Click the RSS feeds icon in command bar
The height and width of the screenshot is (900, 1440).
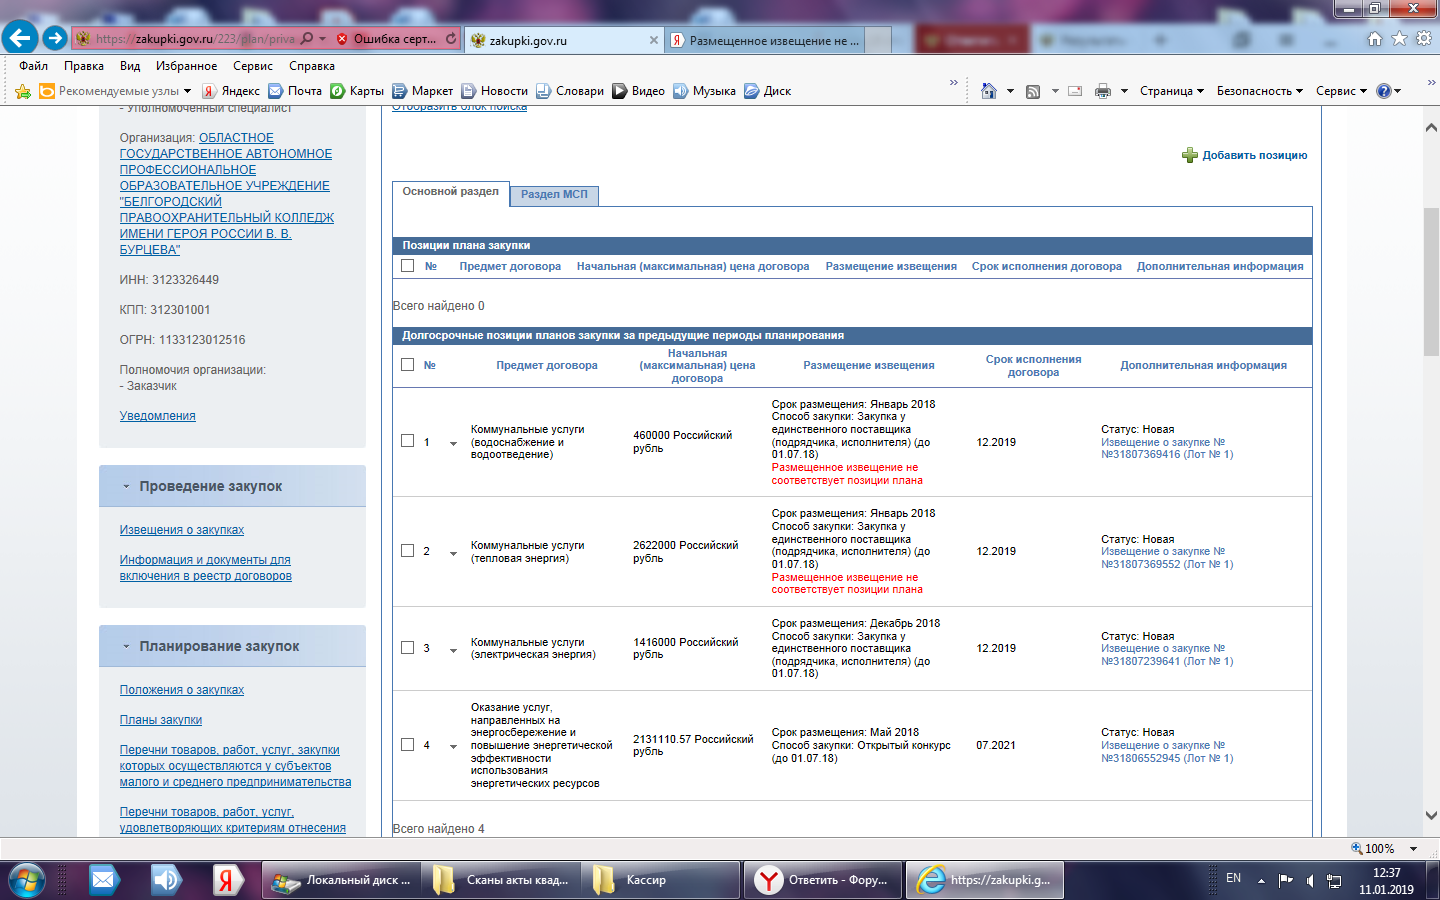pos(1033,91)
